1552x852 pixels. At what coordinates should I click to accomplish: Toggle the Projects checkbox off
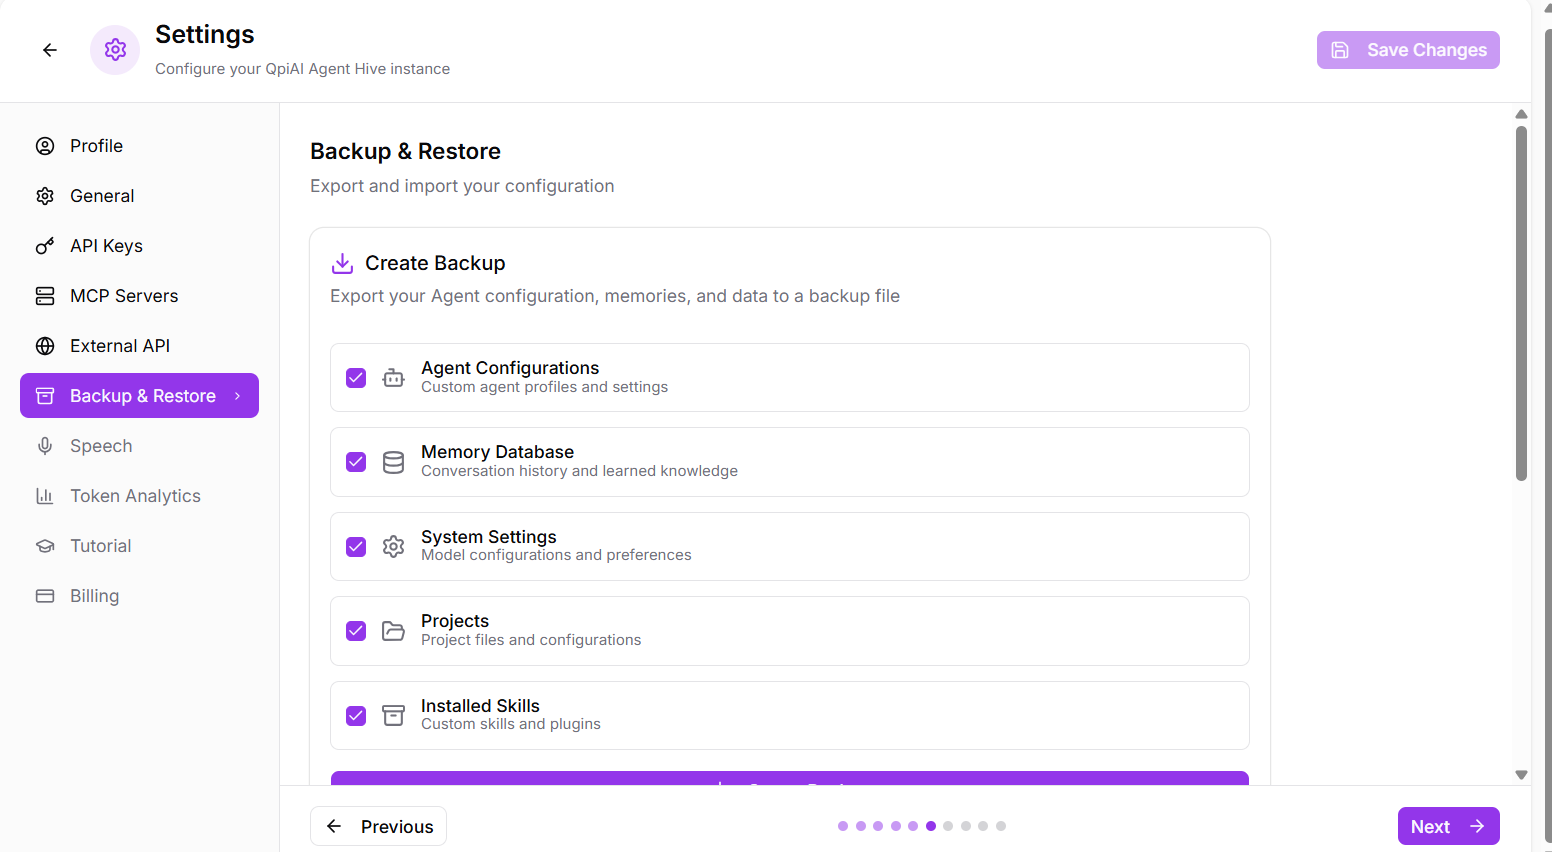(356, 631)
